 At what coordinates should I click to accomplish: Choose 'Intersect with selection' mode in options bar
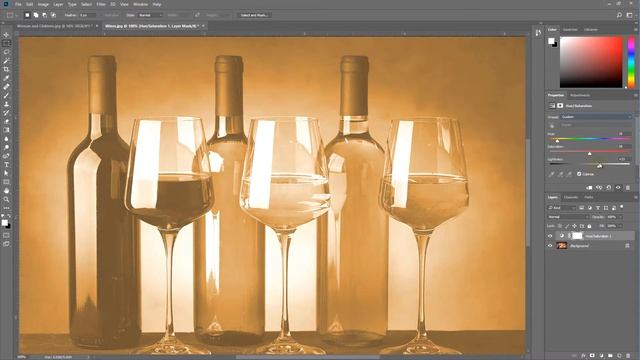pyautogui.click(x=53, y=15)
